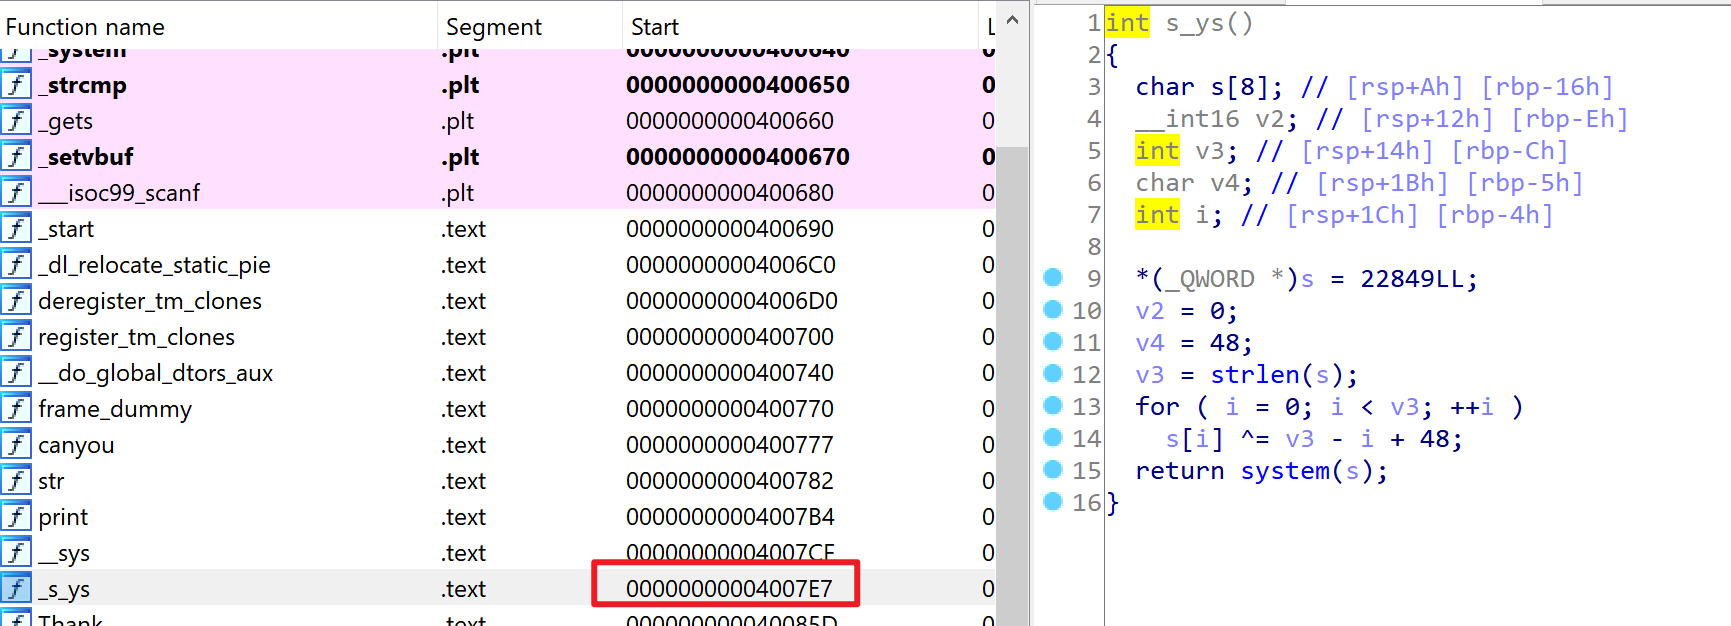Select the deregister_tm_clones function row
The height and width of the screenshot is (626, 1731).
tap(150, 301)
